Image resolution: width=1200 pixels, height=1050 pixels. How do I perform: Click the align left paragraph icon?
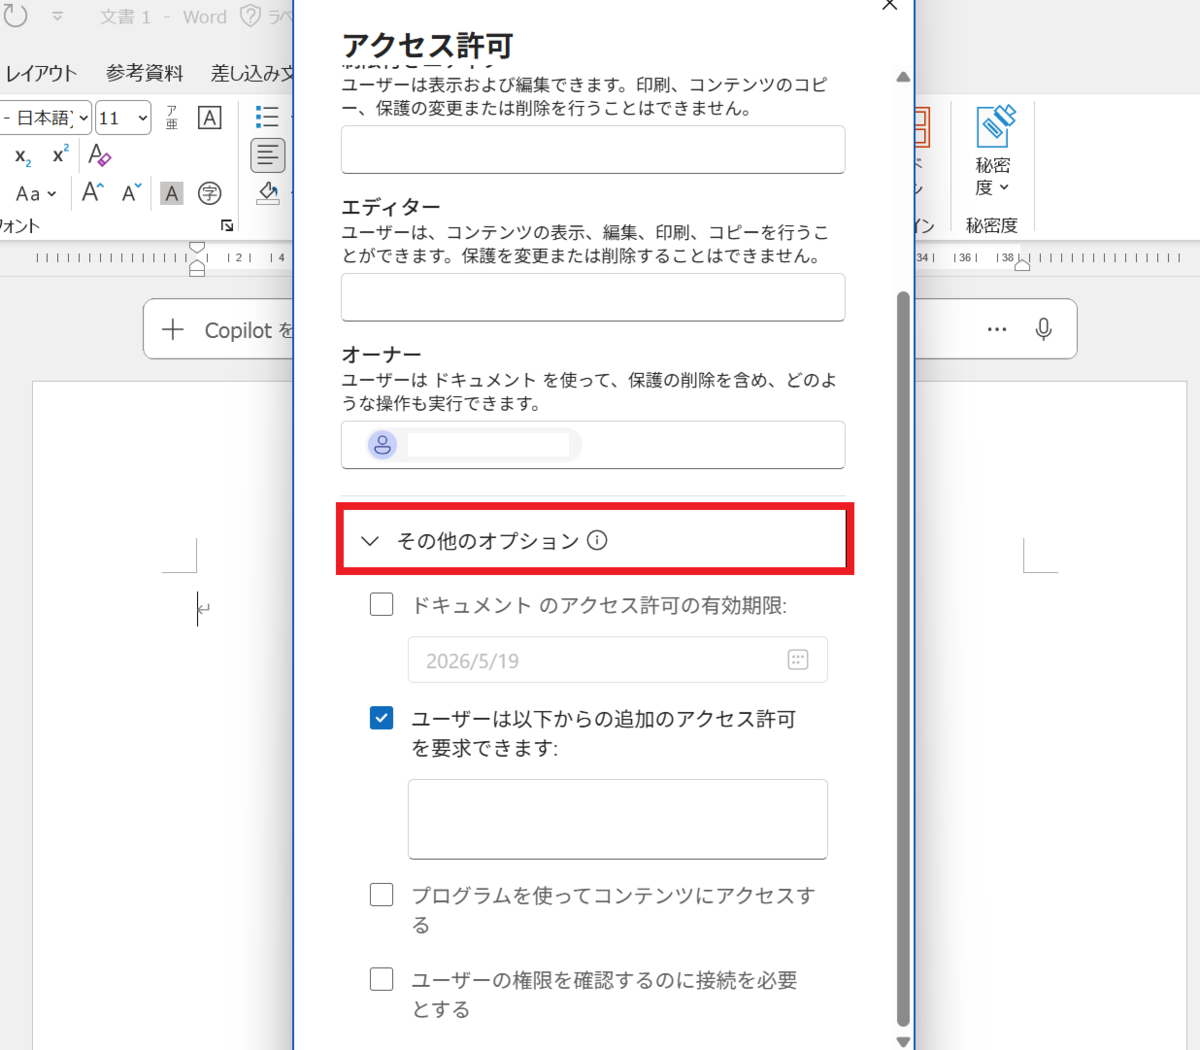point(267,155)
